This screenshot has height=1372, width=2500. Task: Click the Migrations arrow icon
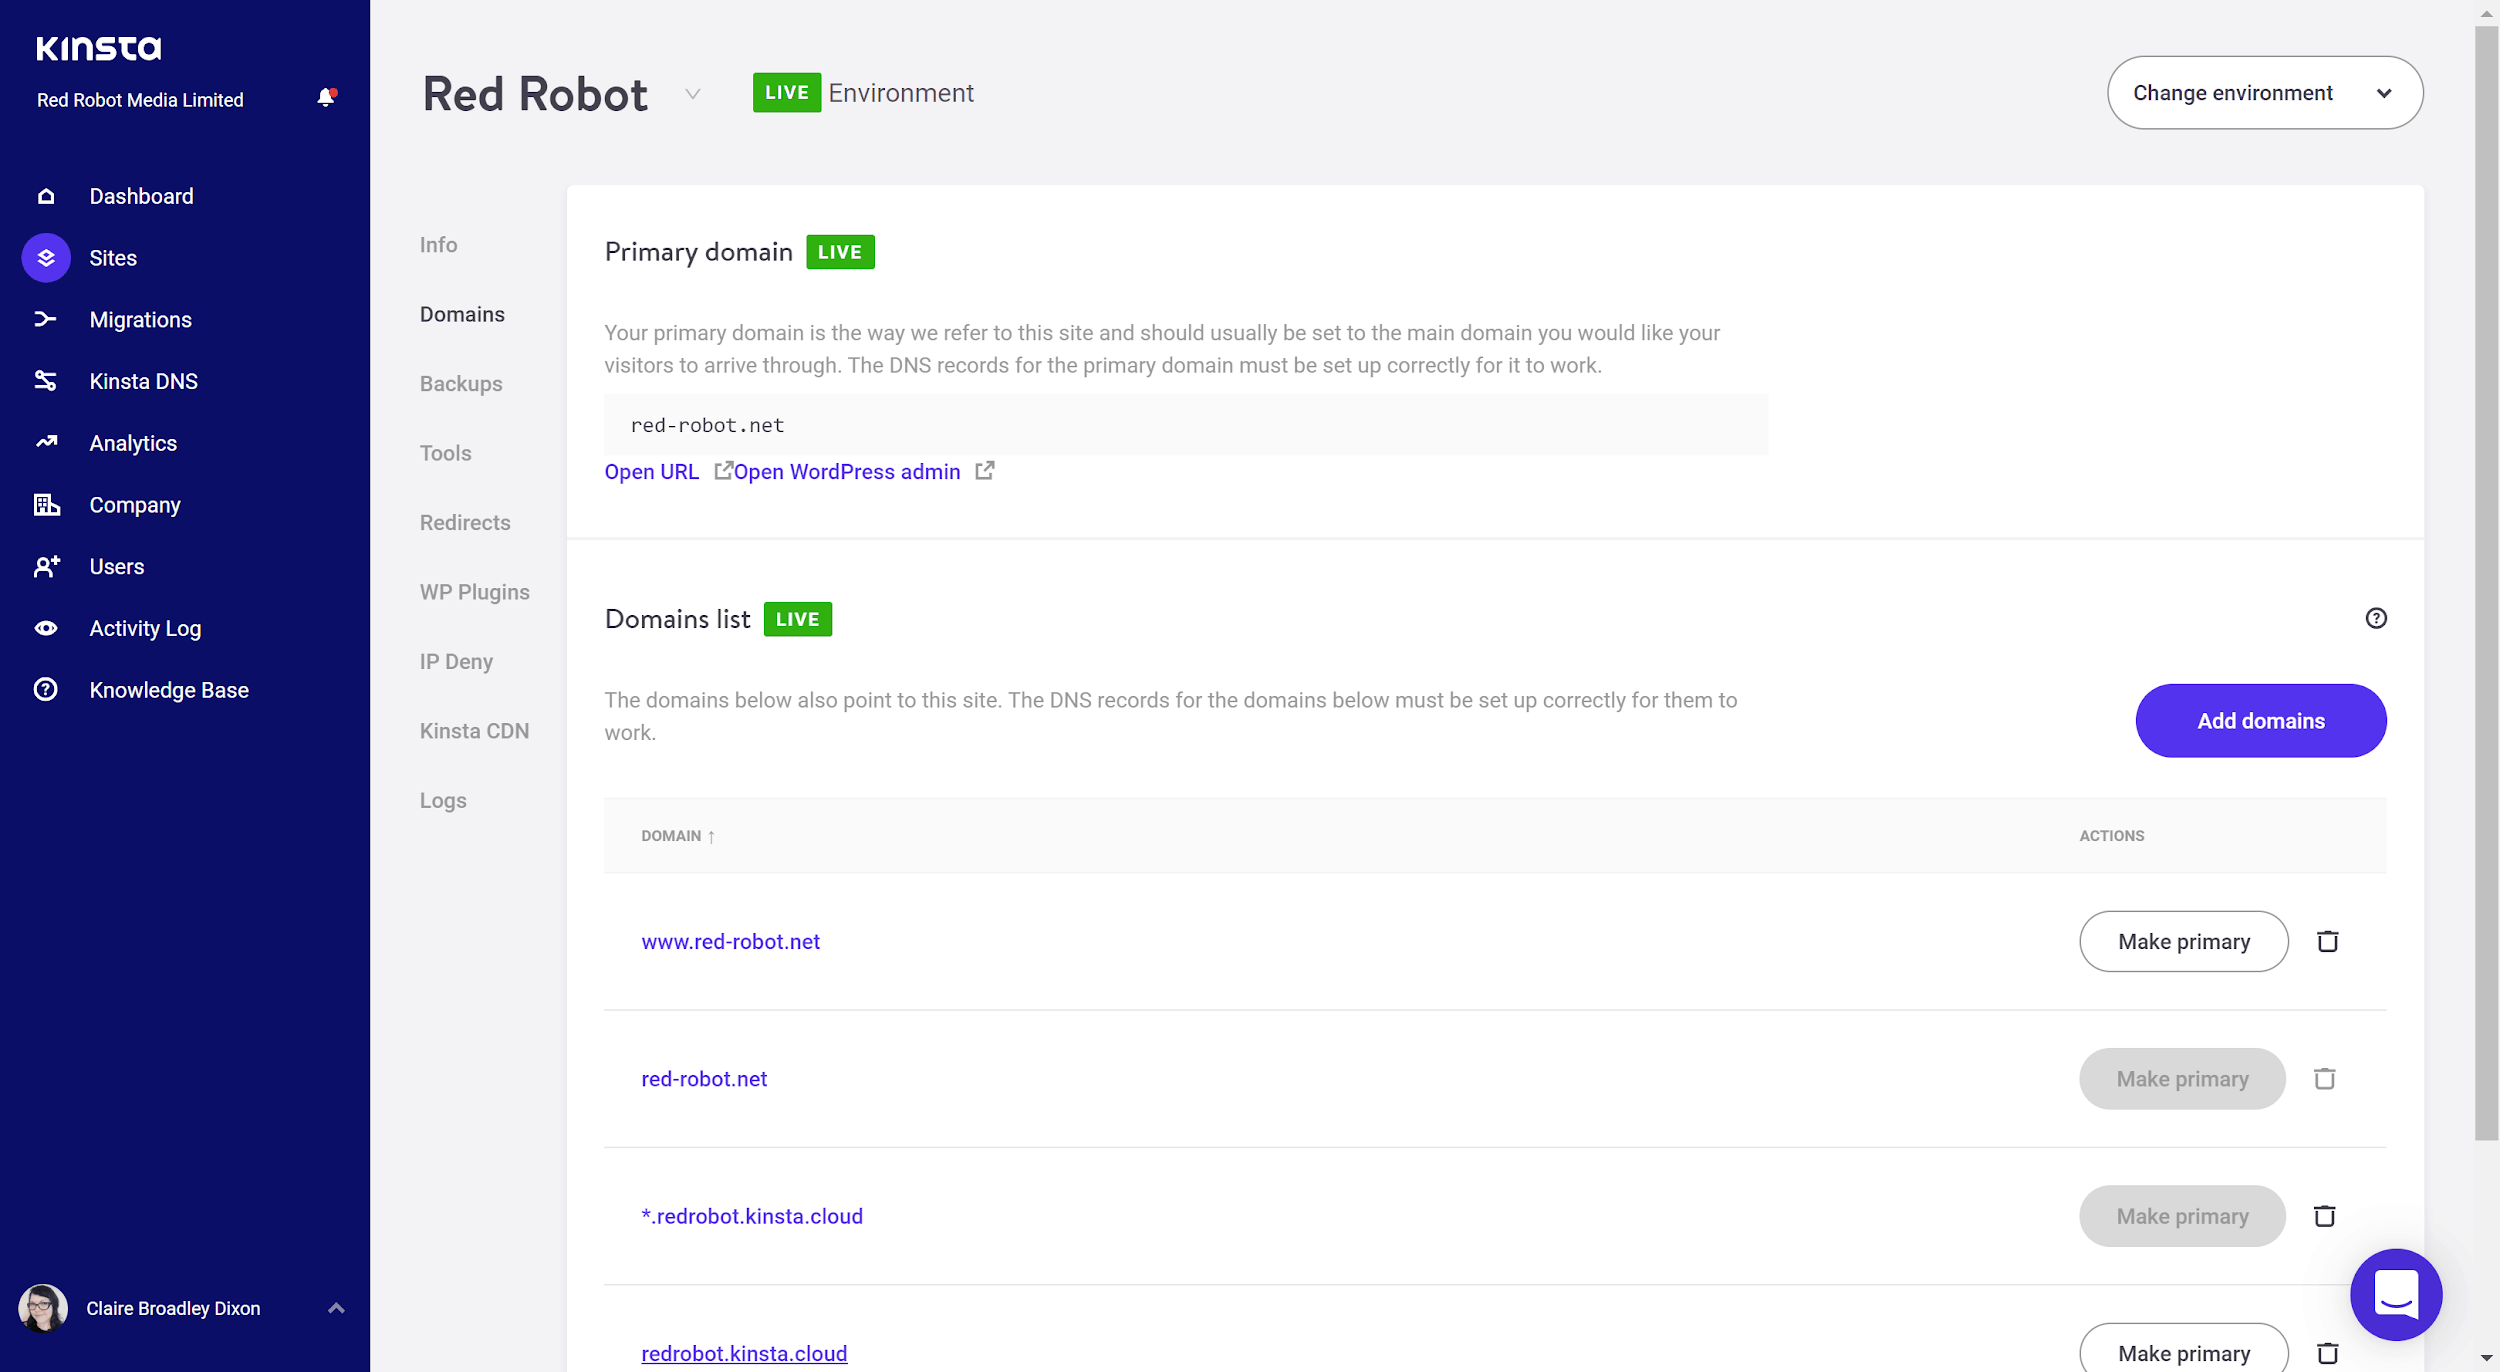pyautogui.click(x=46, y=320)
